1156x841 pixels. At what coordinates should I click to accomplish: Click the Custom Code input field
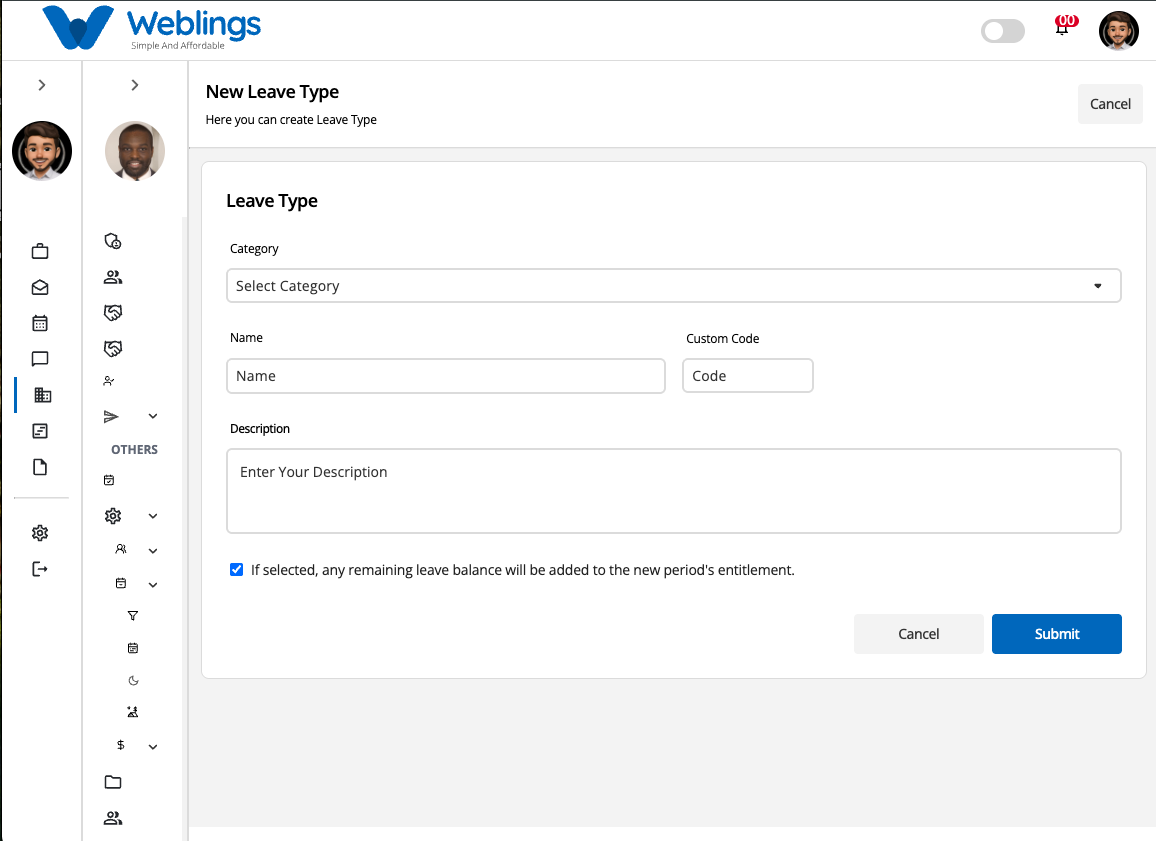tap(748, 376)
